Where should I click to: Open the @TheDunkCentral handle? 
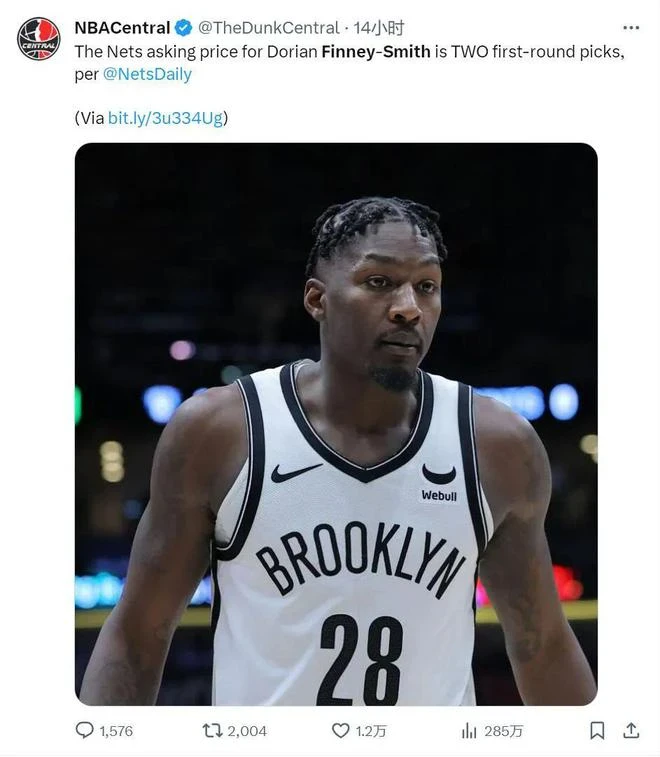[x=268, y=28]
